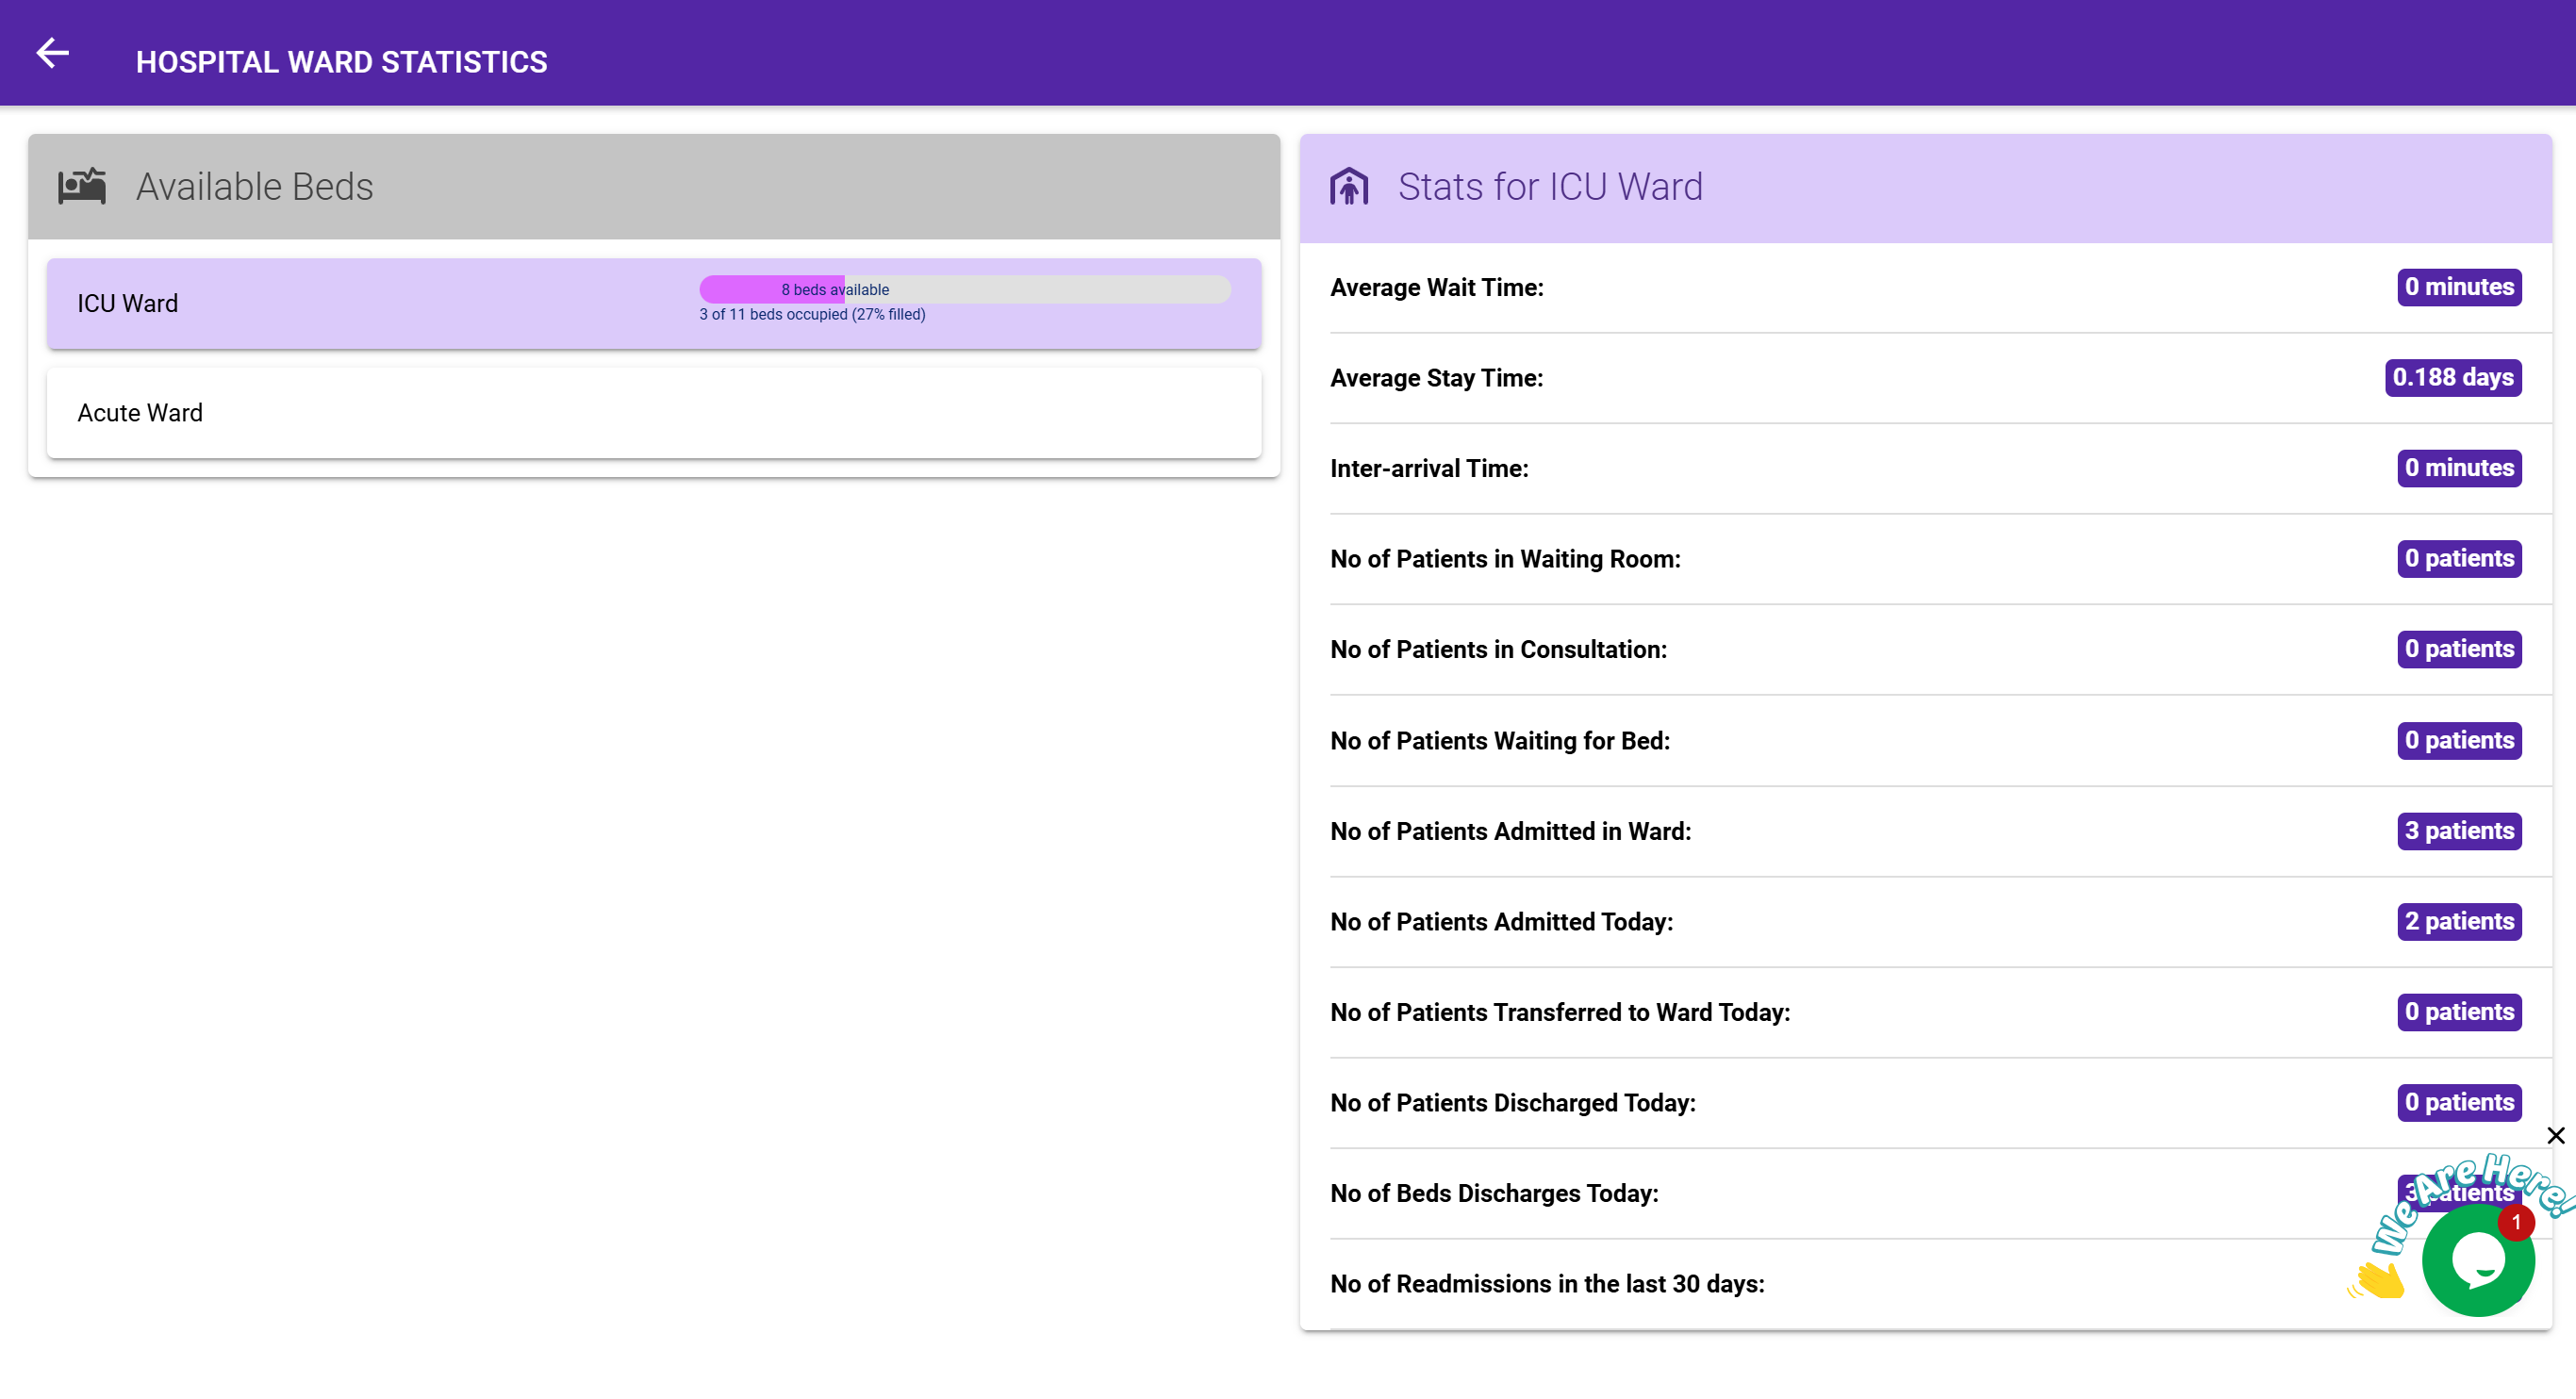
Task: Click No of Patients Discharged Today label
Action: coord(1513,1103)
